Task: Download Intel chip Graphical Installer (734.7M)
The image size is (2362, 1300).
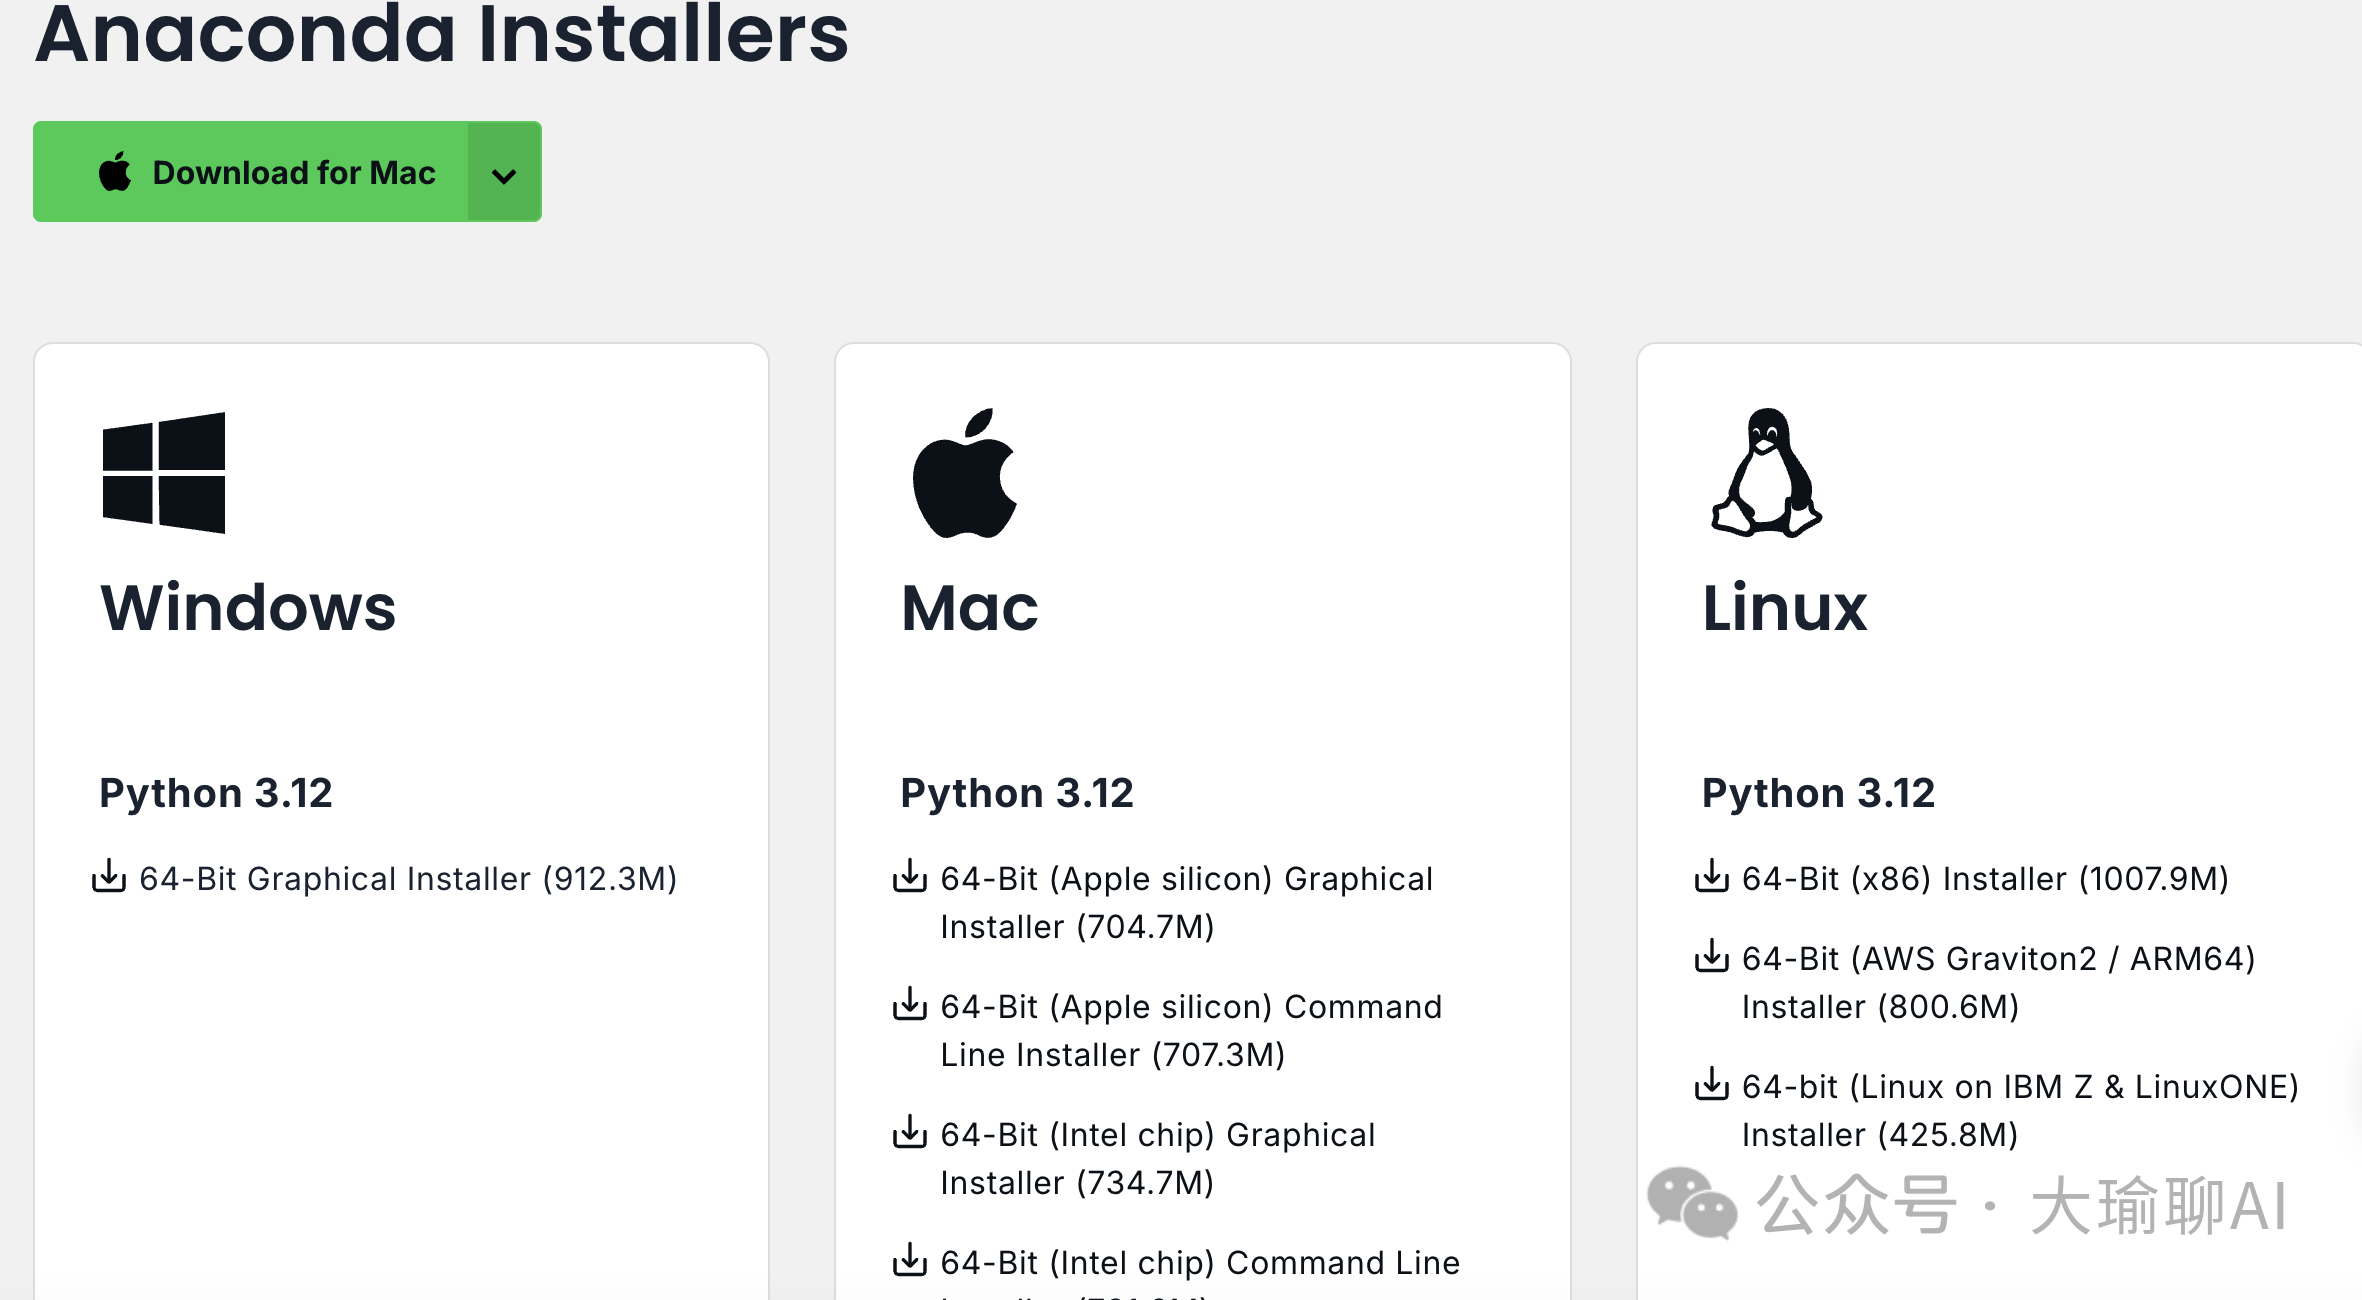Action: pyautogui.click(x=1157, y=1135)
